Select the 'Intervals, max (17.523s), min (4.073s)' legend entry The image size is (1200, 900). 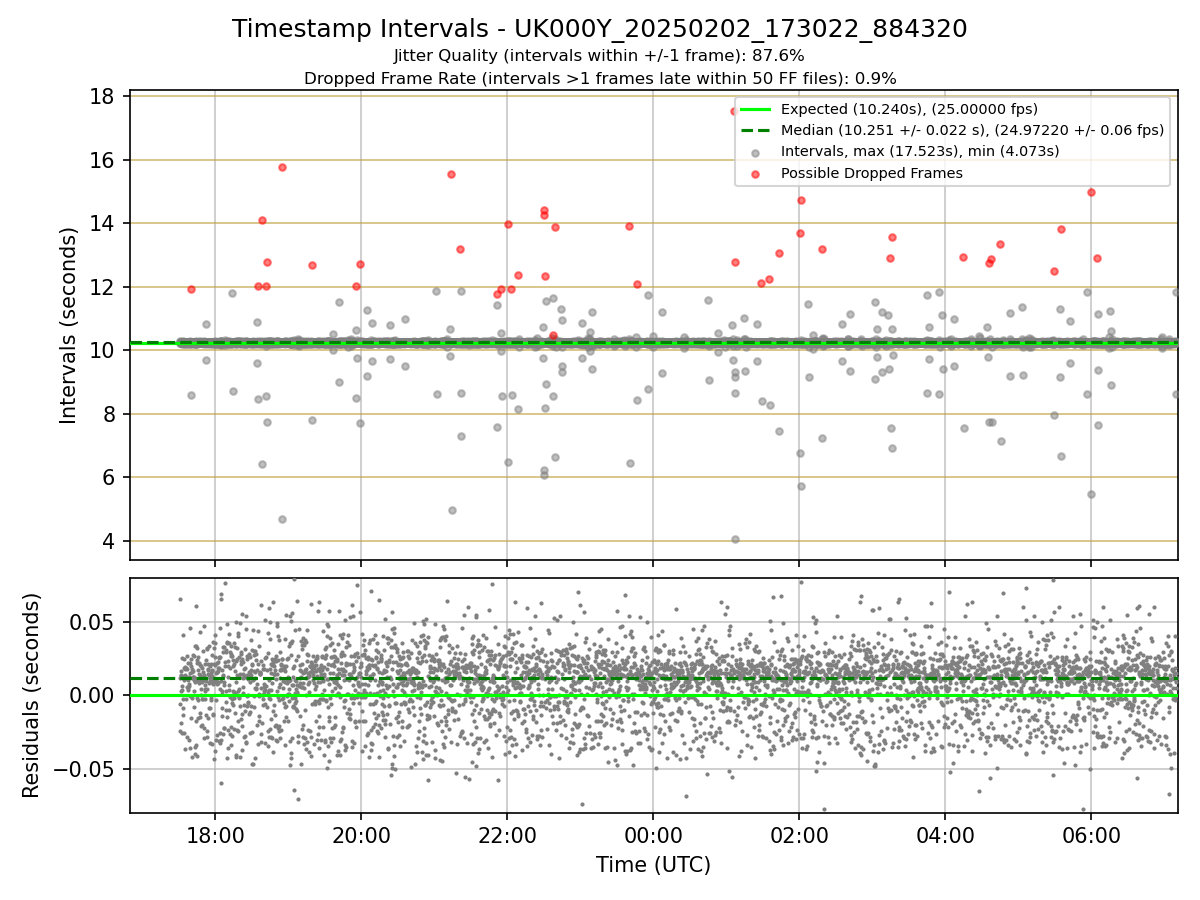pyautogui.click(x=920, y=151)
